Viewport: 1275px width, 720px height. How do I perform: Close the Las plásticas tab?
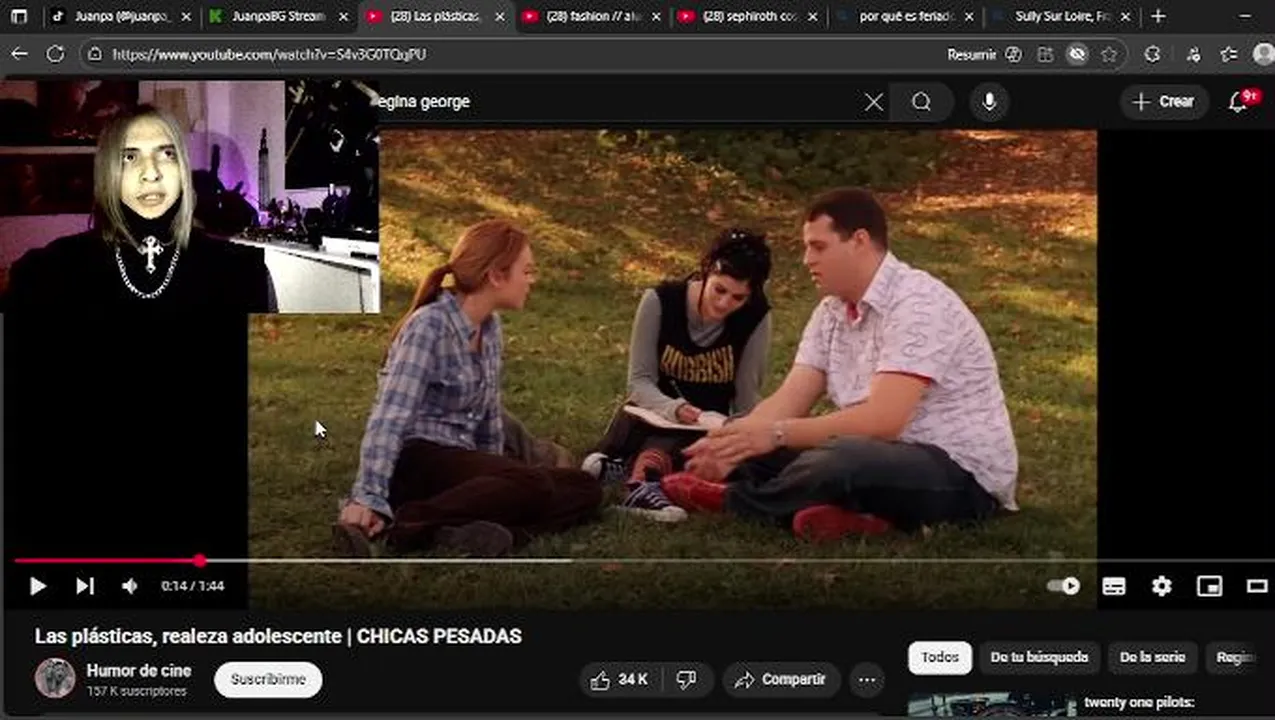(x=500, y=17)
